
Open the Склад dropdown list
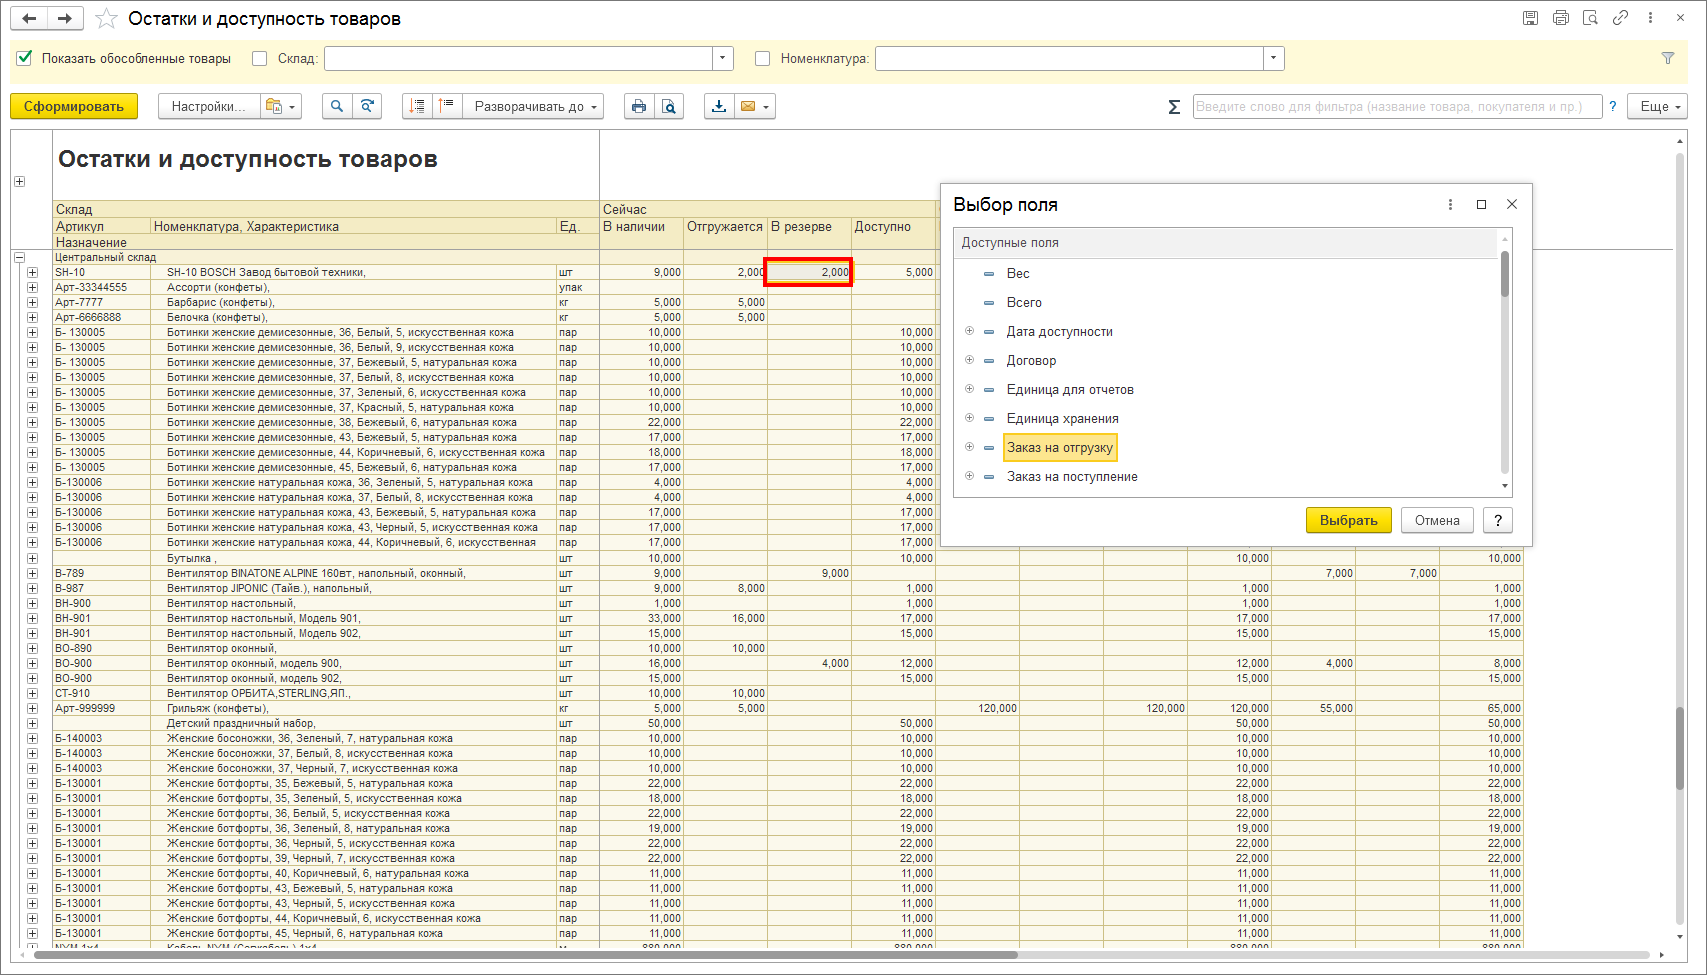tap(723, 58)
